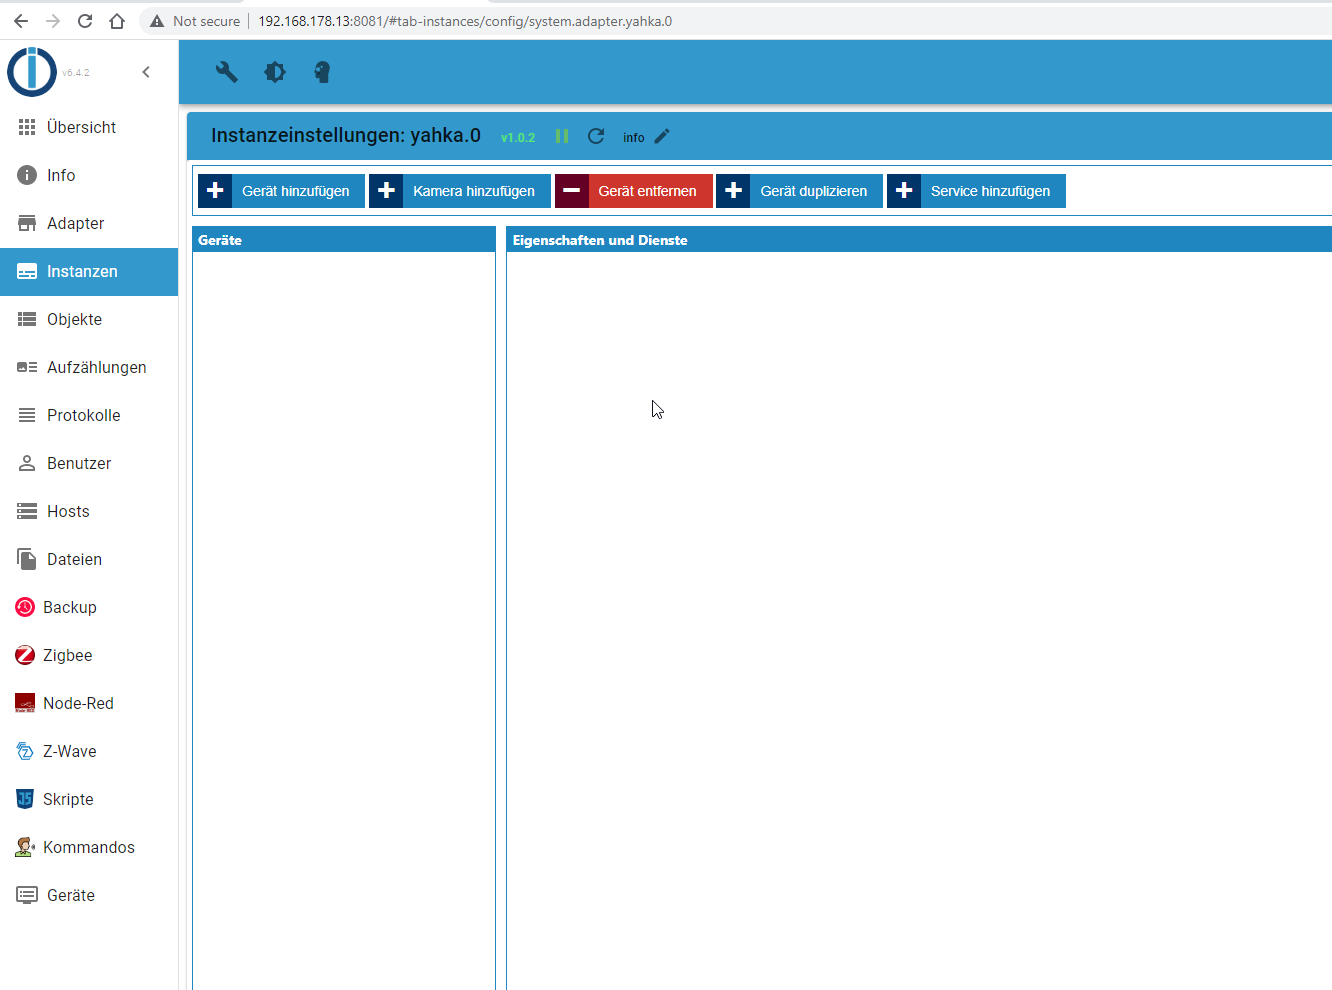Open the expert mode head icon
Viewport: 1332px width, 990px height.
322,72
